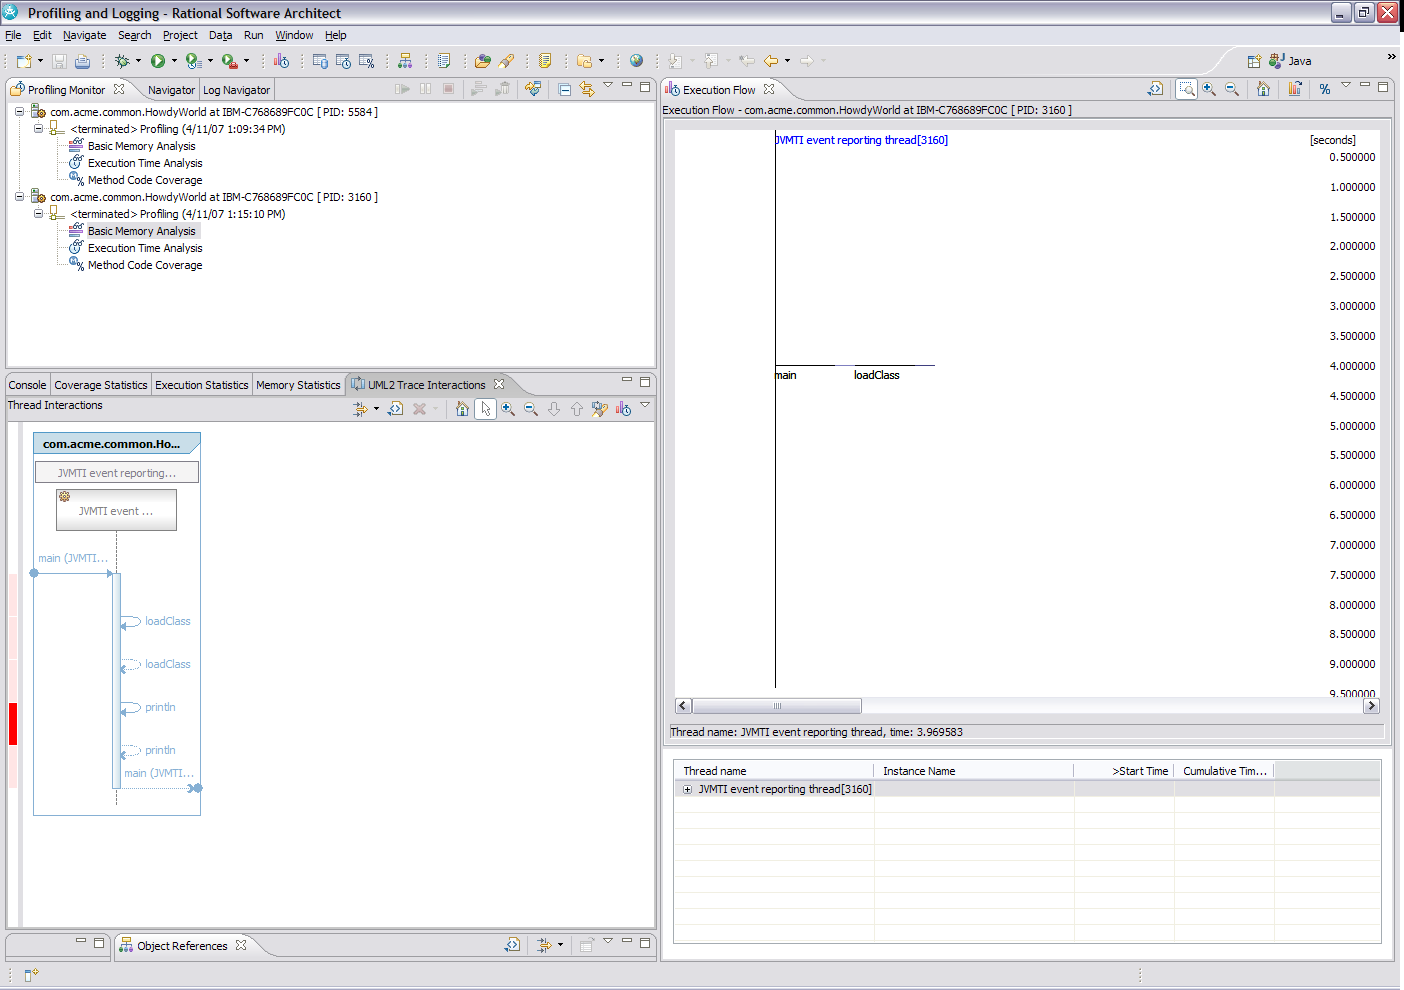Click Home icon in Execution Flow toolbar
The height and width of the screenshot is (990, 1404).
pos(1264,89)
